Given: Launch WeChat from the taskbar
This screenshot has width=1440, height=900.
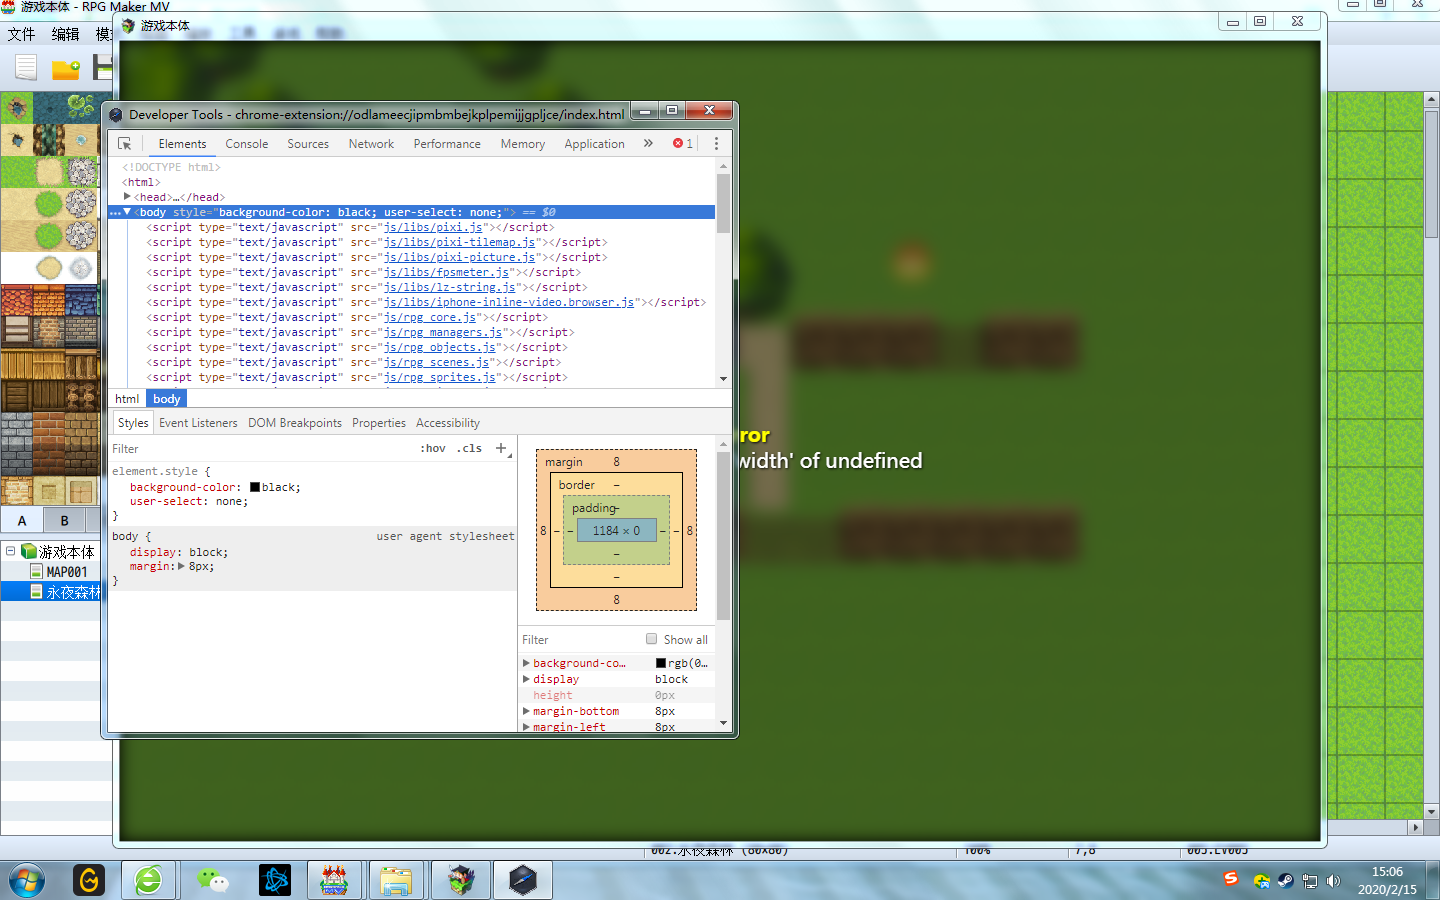Looking at the screenshot, I should 212,880.
